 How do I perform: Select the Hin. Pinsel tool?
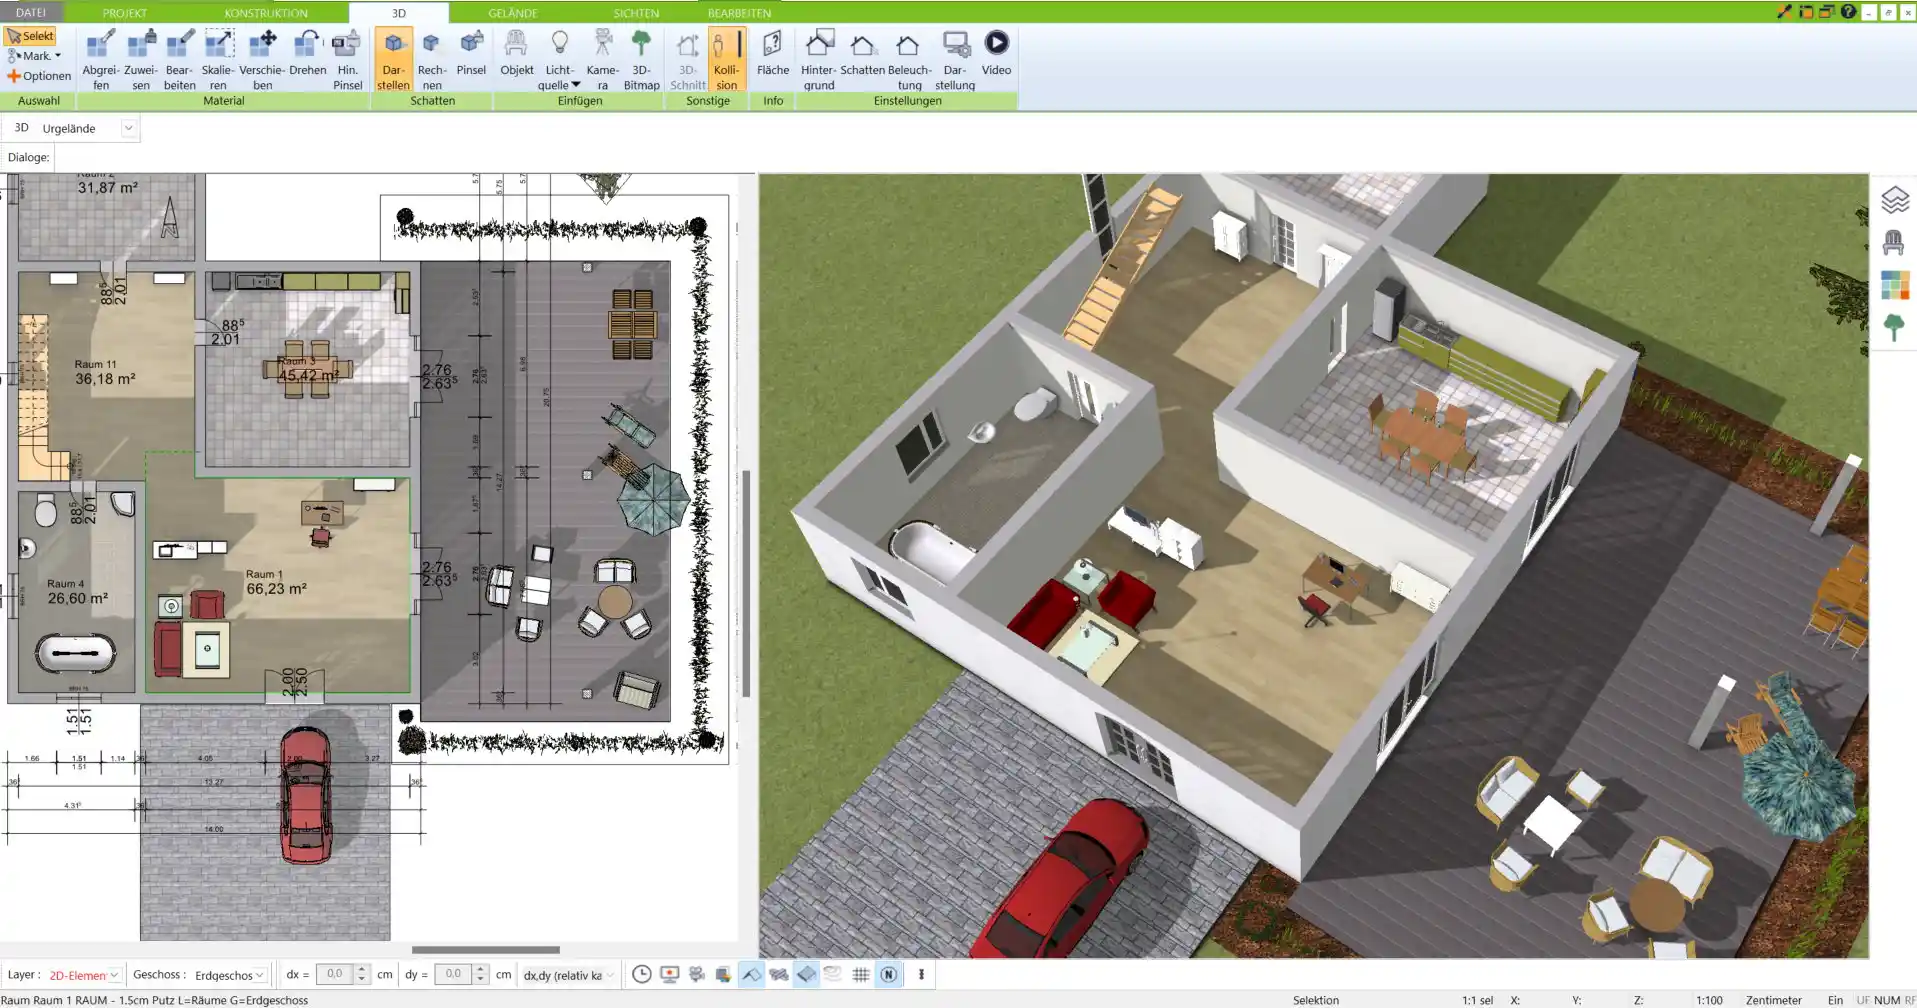pyautogui.click(x=347, y=60)
